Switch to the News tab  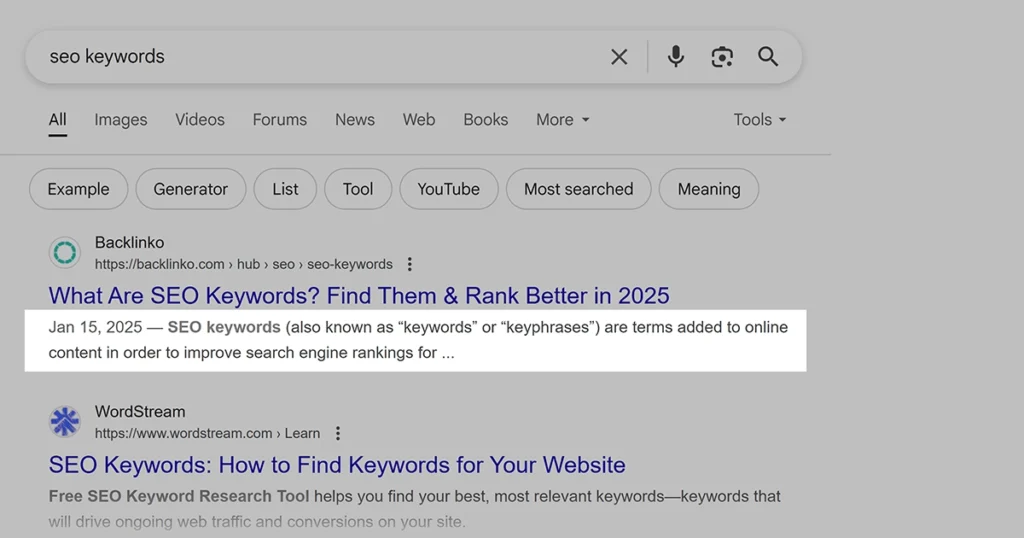[x=355, y=120]
